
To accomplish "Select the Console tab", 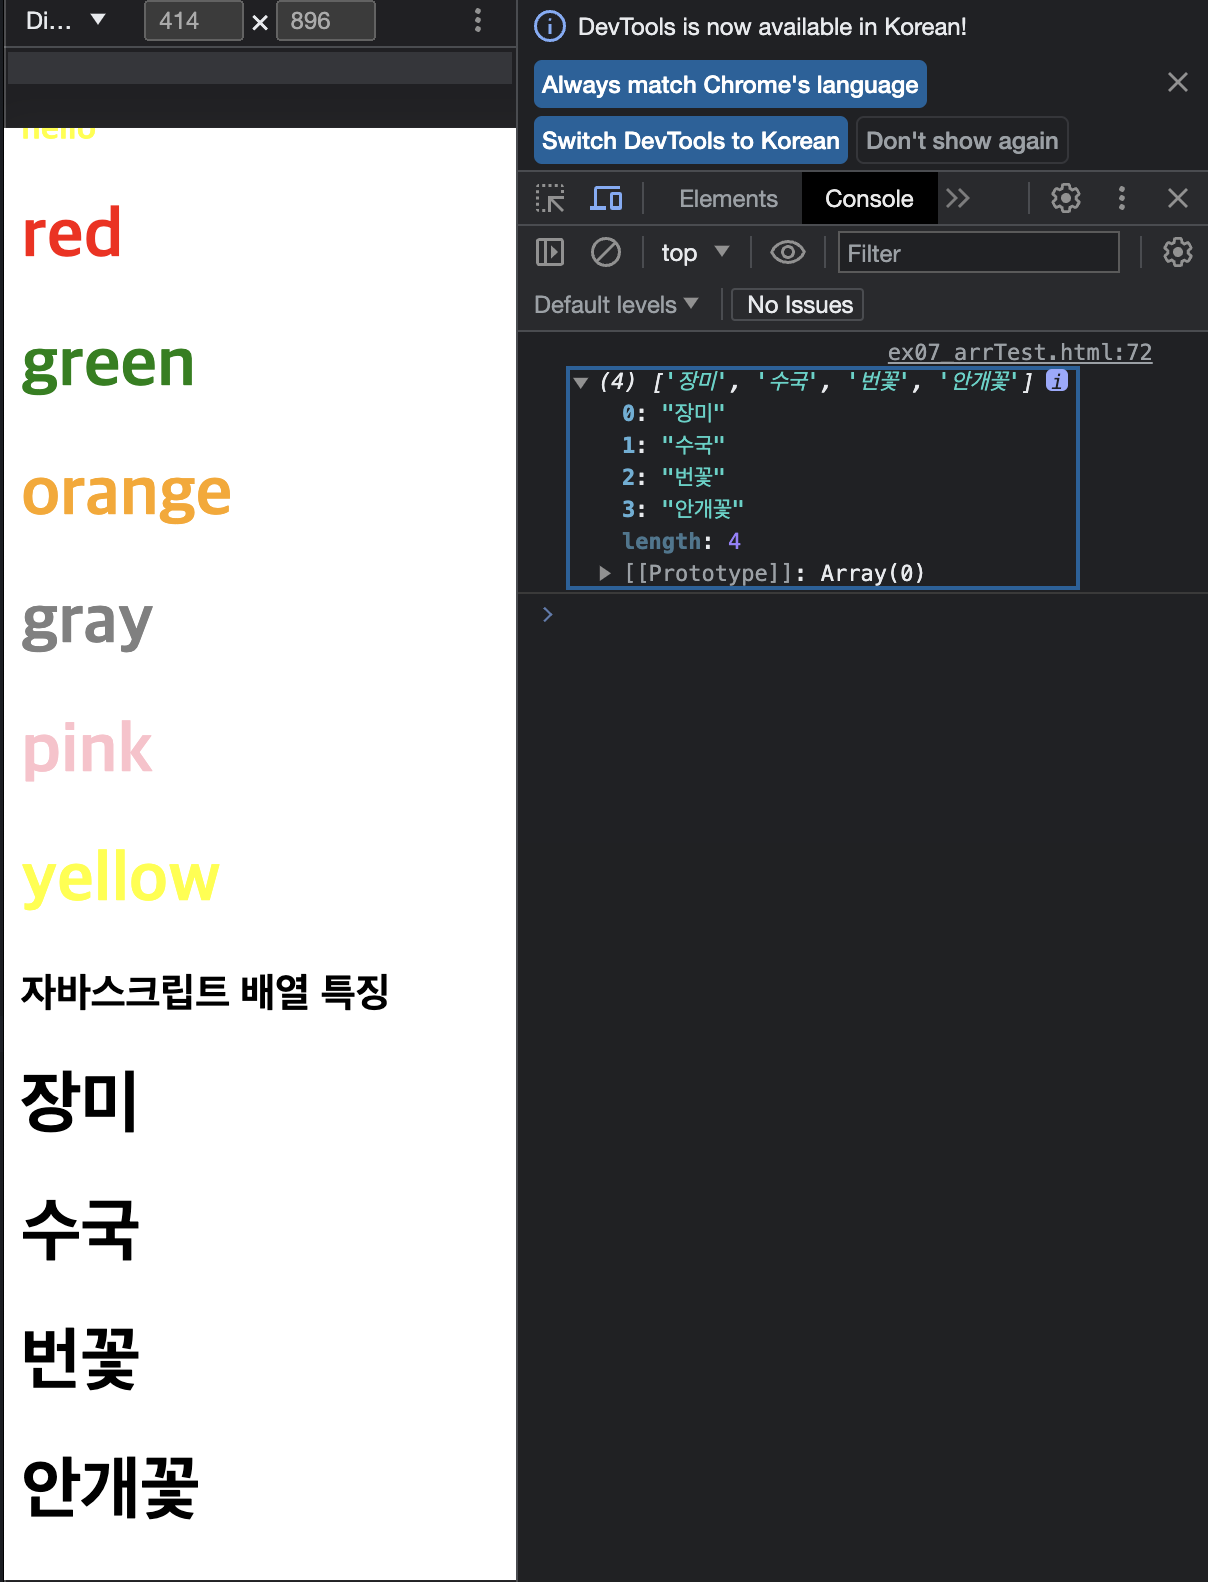I will [x=869, y=198].
